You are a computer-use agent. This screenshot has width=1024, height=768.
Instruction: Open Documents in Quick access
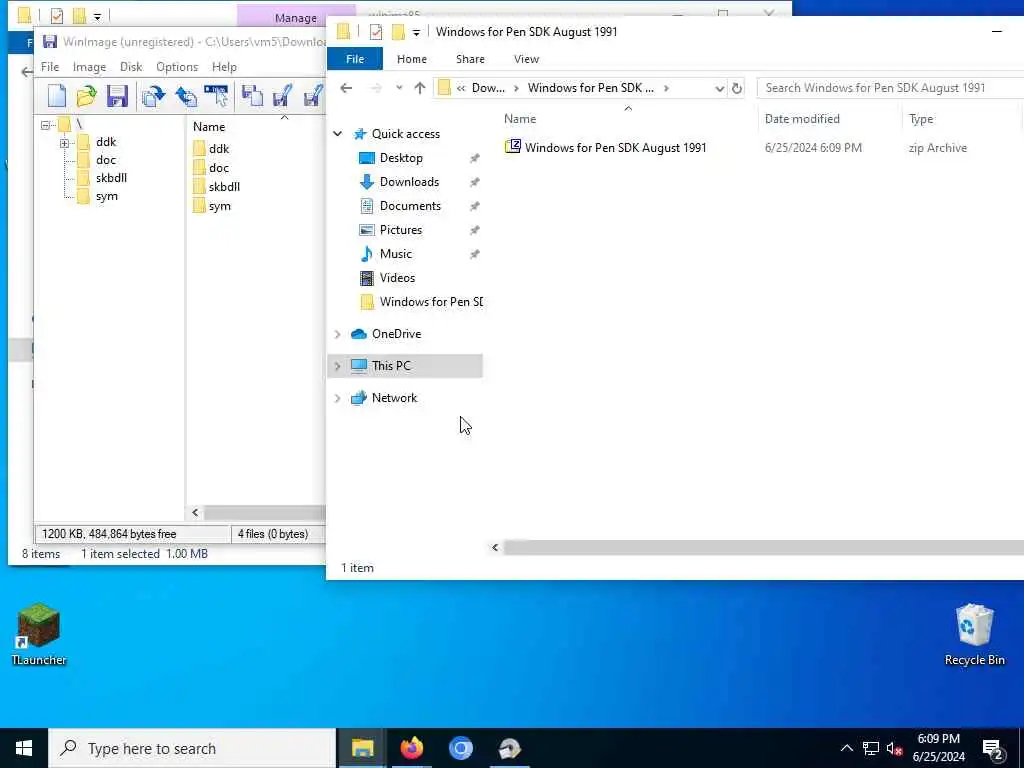pos(410,206)
